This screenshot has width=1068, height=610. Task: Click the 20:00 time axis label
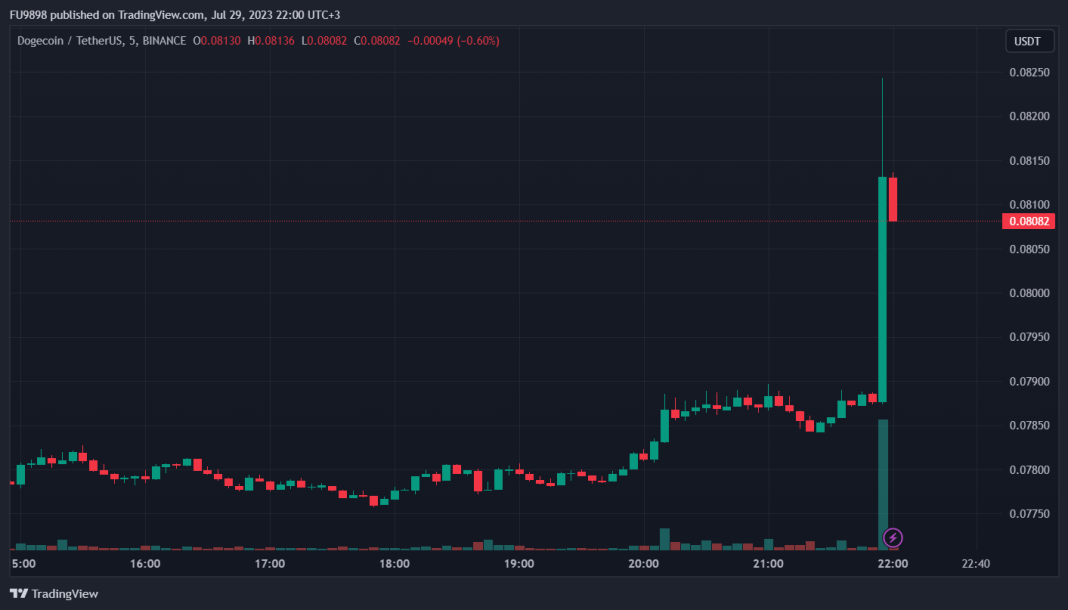(643, 564)
